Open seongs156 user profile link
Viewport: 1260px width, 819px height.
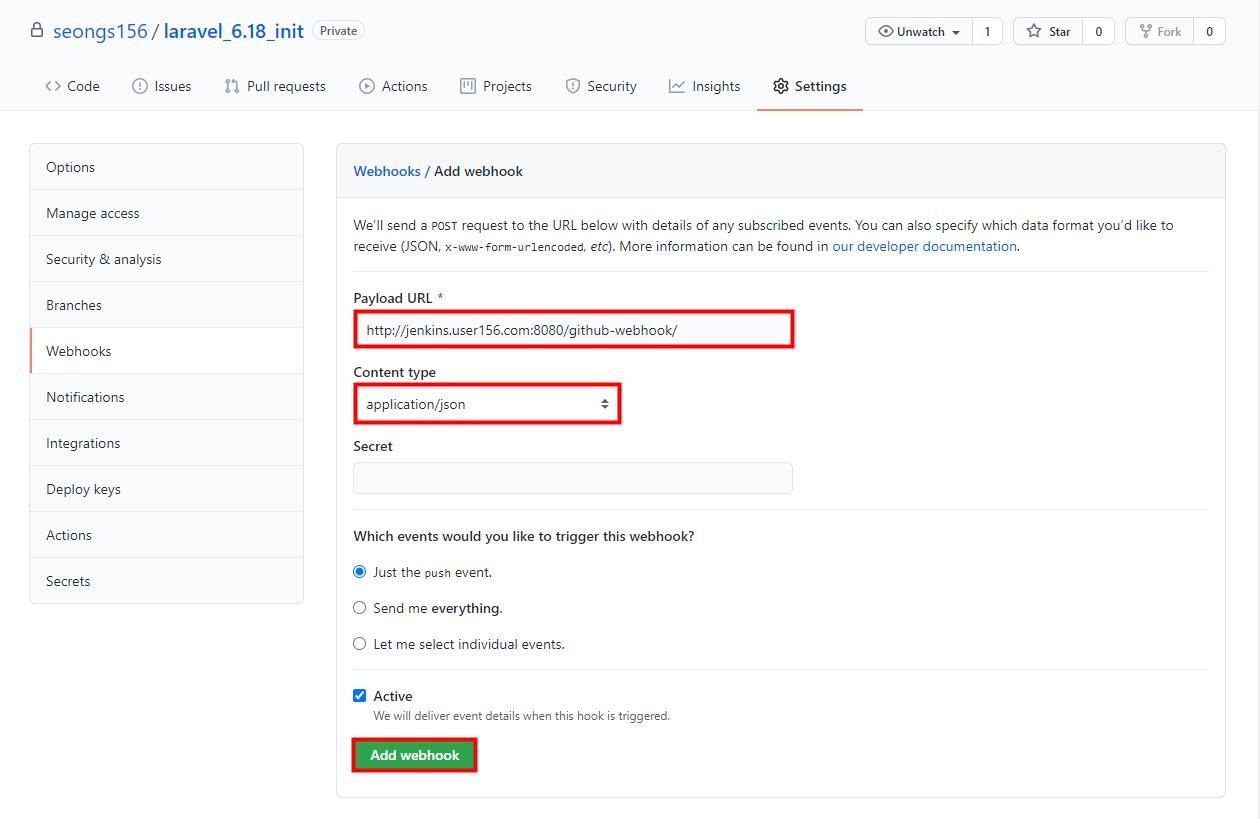[100, 31]
